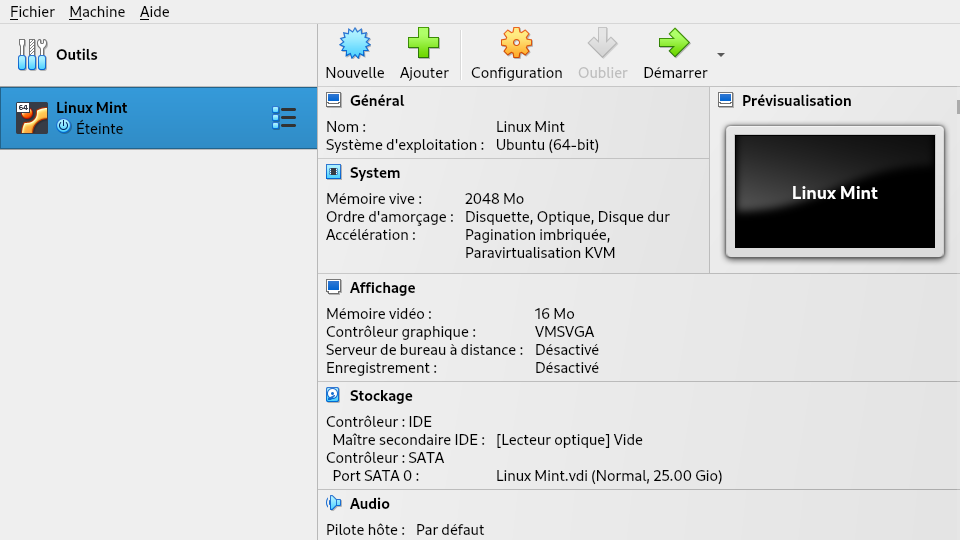Click the Outils tools icon
This screenshot has width=960, height=540.
[x=32, y=54]
